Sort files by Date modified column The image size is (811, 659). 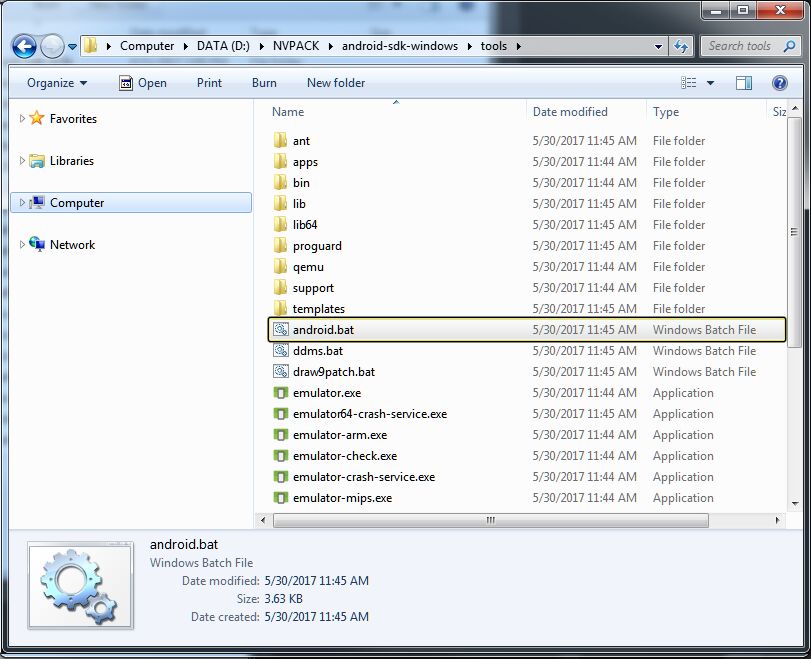(x=571, y=111)
